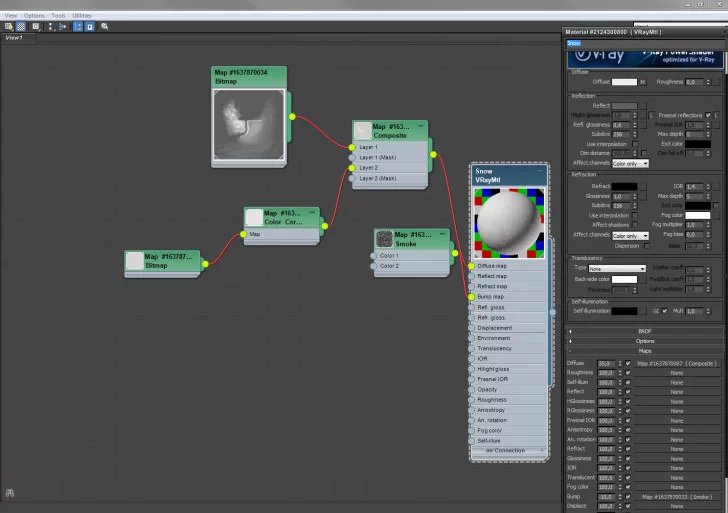Open Reflection Affect channels dropdown
This screenshot has height=513, width=728.
[x=630, y=163]
